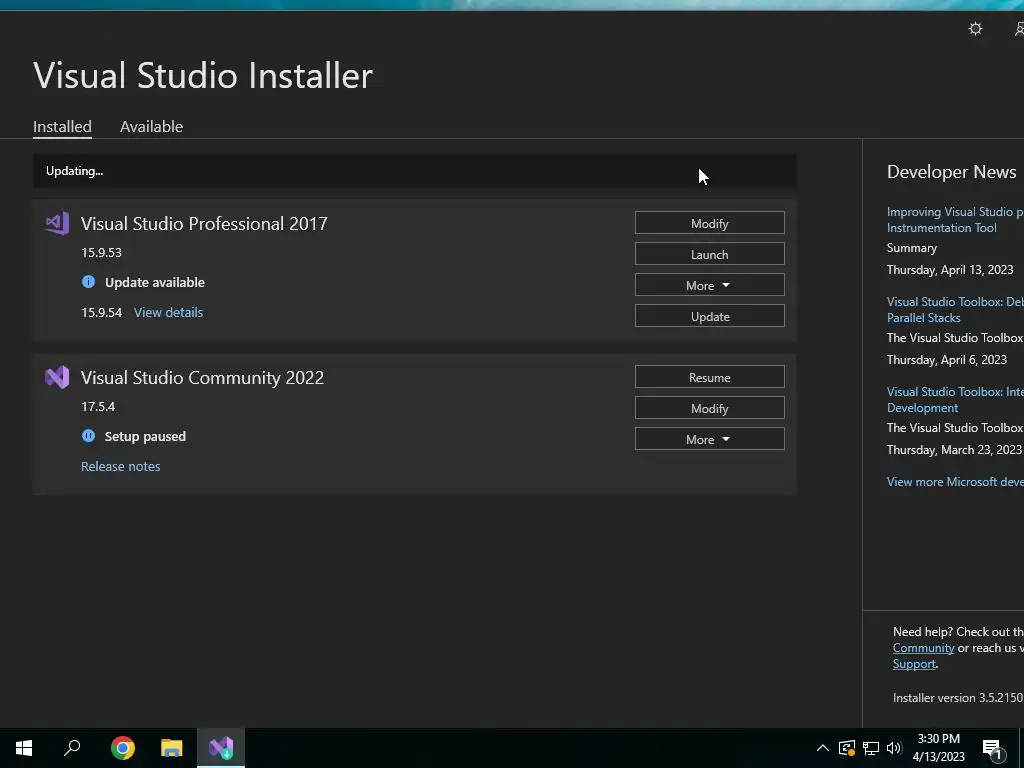Open Visual Studio Toolbox Development article
This screenshot has height=768, width=1024.
(x=955, y=400)
